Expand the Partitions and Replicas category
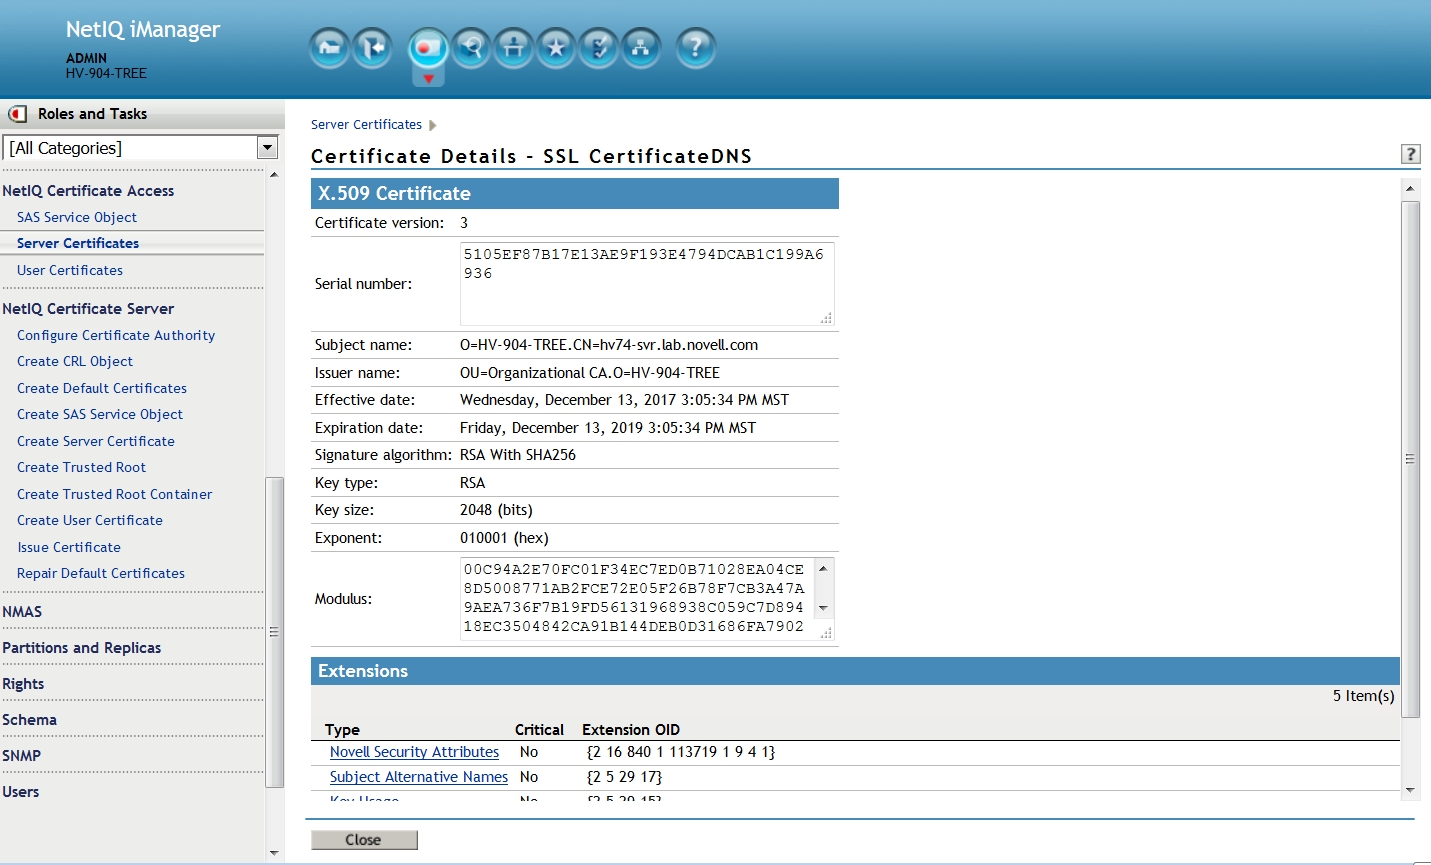The width and height of the screenshot is (1431, 865). (x=81, y=648)
